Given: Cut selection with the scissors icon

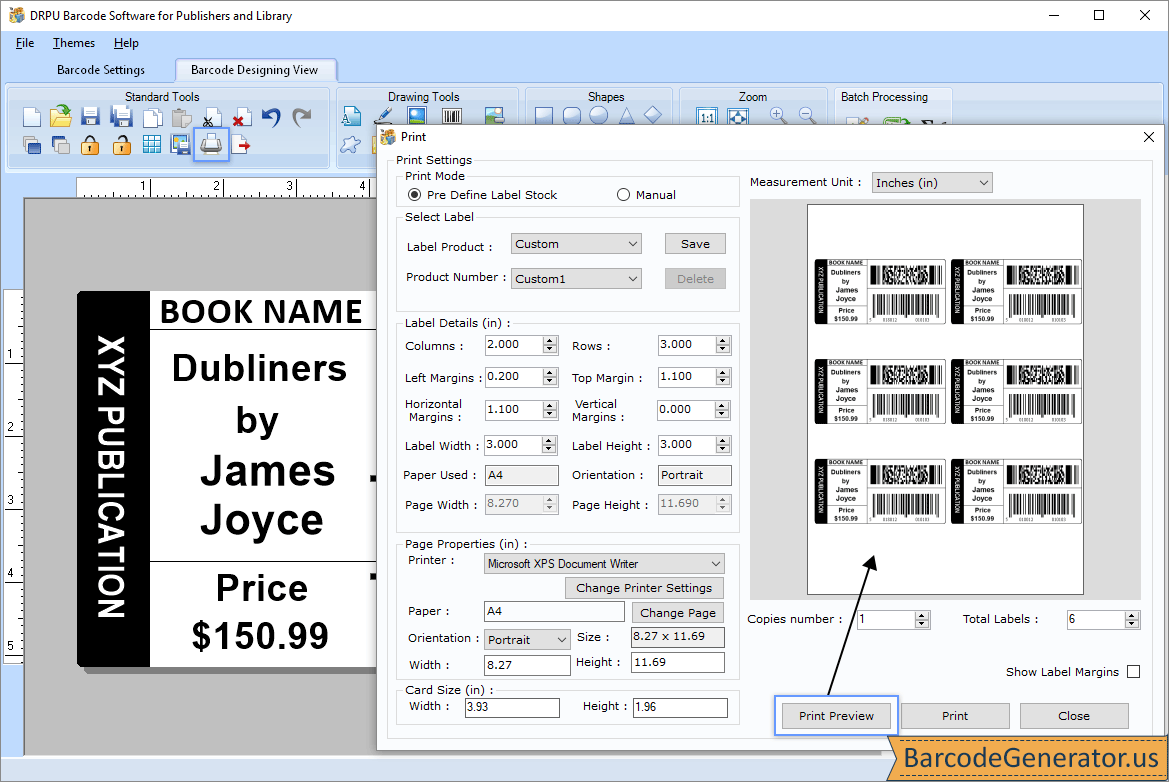Looking at the screenshot, I should tap(211, 118).
